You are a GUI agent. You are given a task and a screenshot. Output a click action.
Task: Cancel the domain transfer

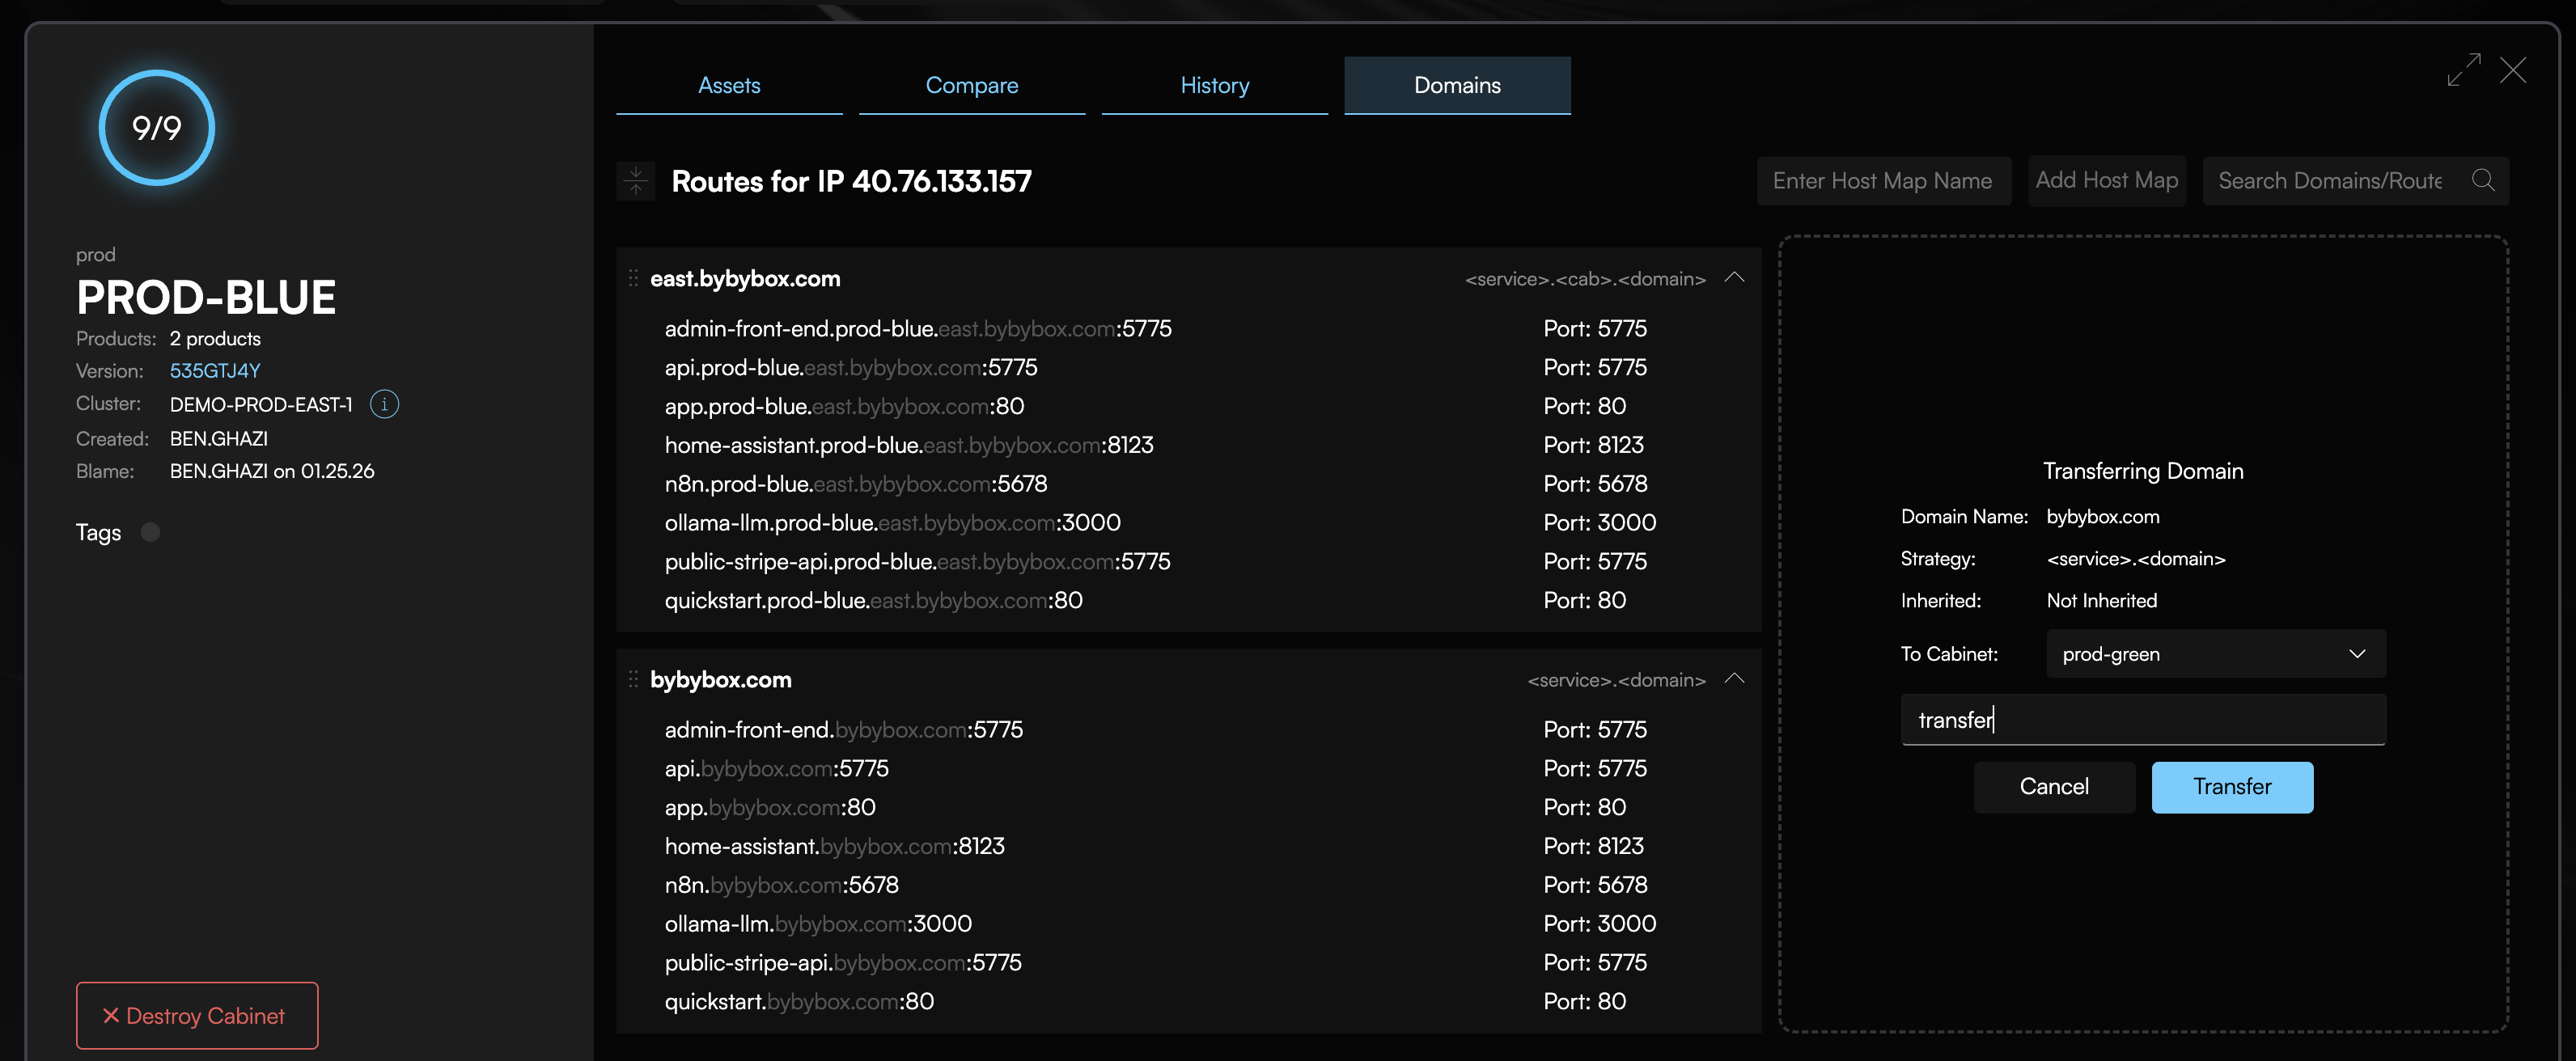coord(2054,787)
